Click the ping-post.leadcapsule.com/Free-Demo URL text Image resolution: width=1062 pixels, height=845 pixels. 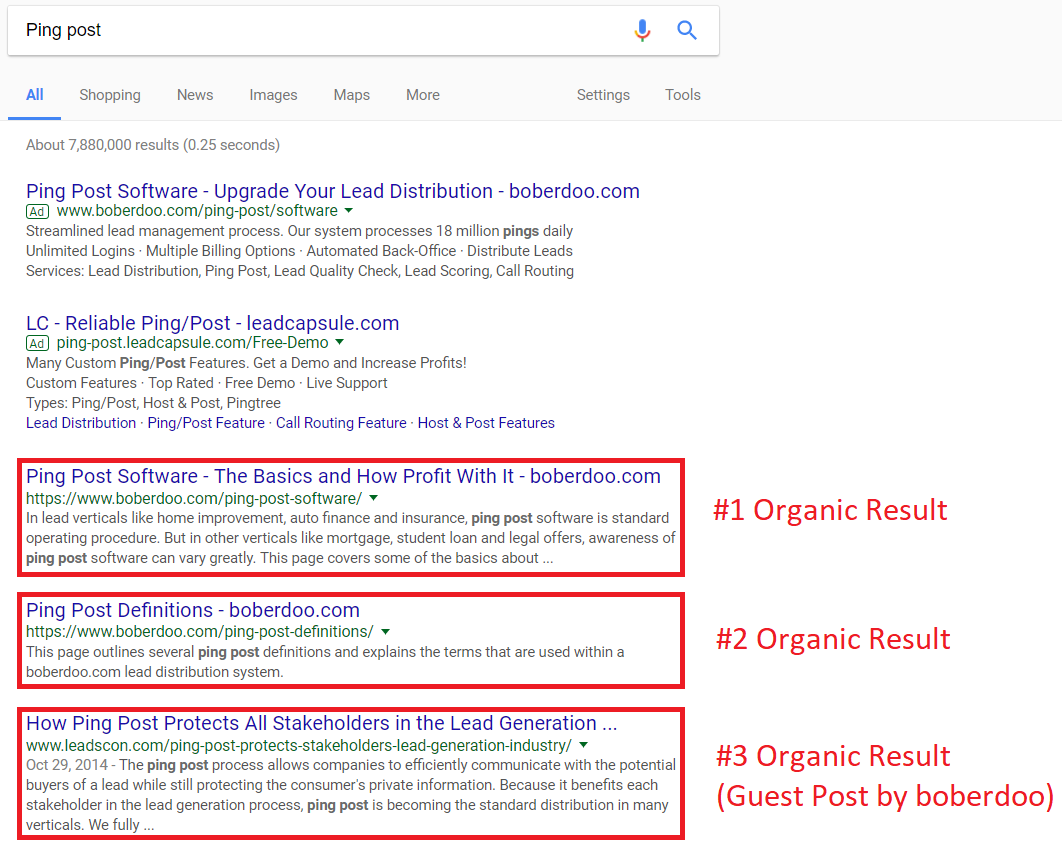pos(192,343)
